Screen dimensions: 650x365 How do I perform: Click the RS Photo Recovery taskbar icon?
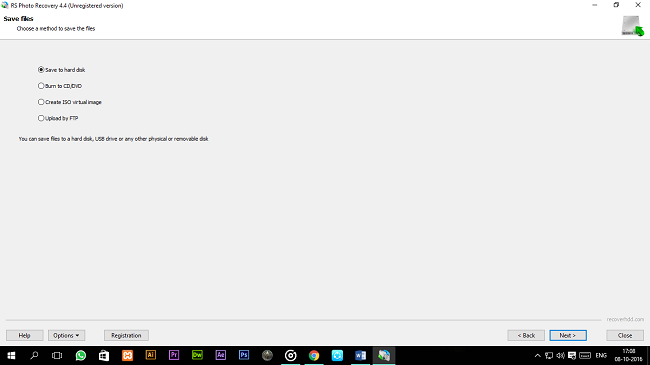tap(384, 355)
